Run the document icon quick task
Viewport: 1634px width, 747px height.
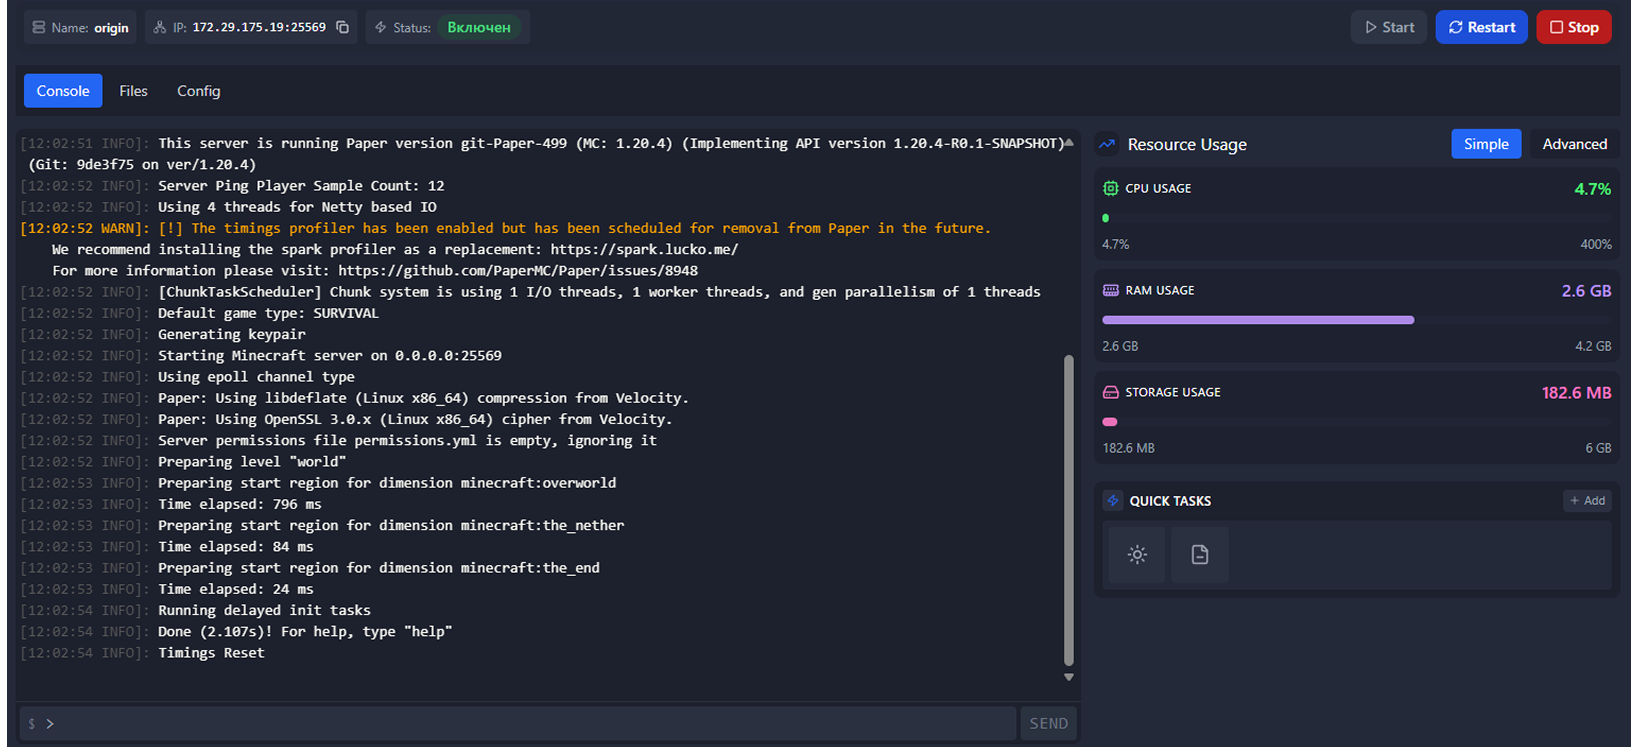[1200, 554]
